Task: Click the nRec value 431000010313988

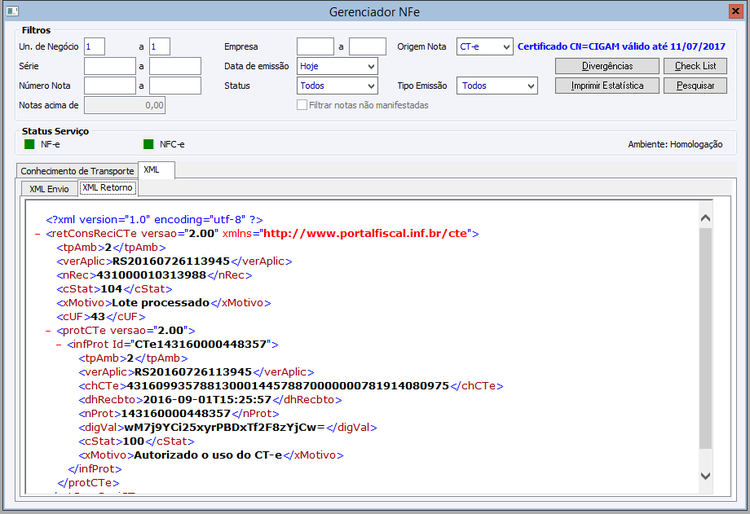Action: pos(151,275)
